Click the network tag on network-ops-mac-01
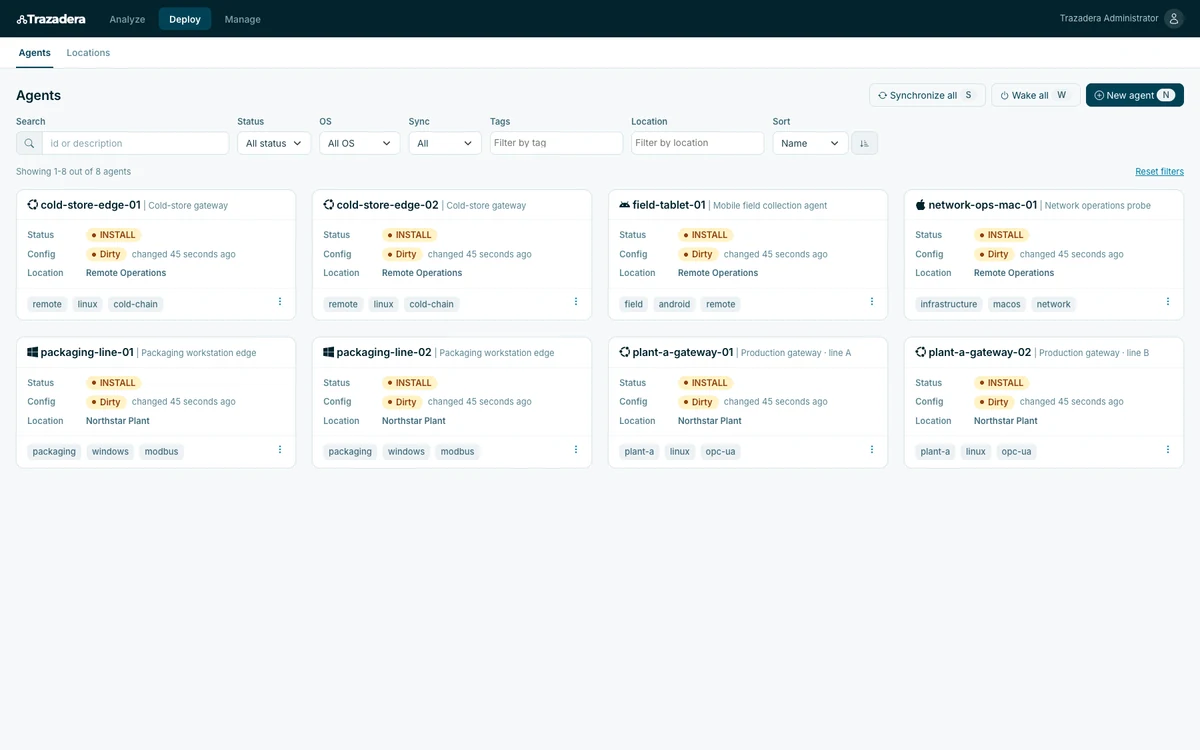This screenshot has height=750, width=1200. tap(1053, 304)
